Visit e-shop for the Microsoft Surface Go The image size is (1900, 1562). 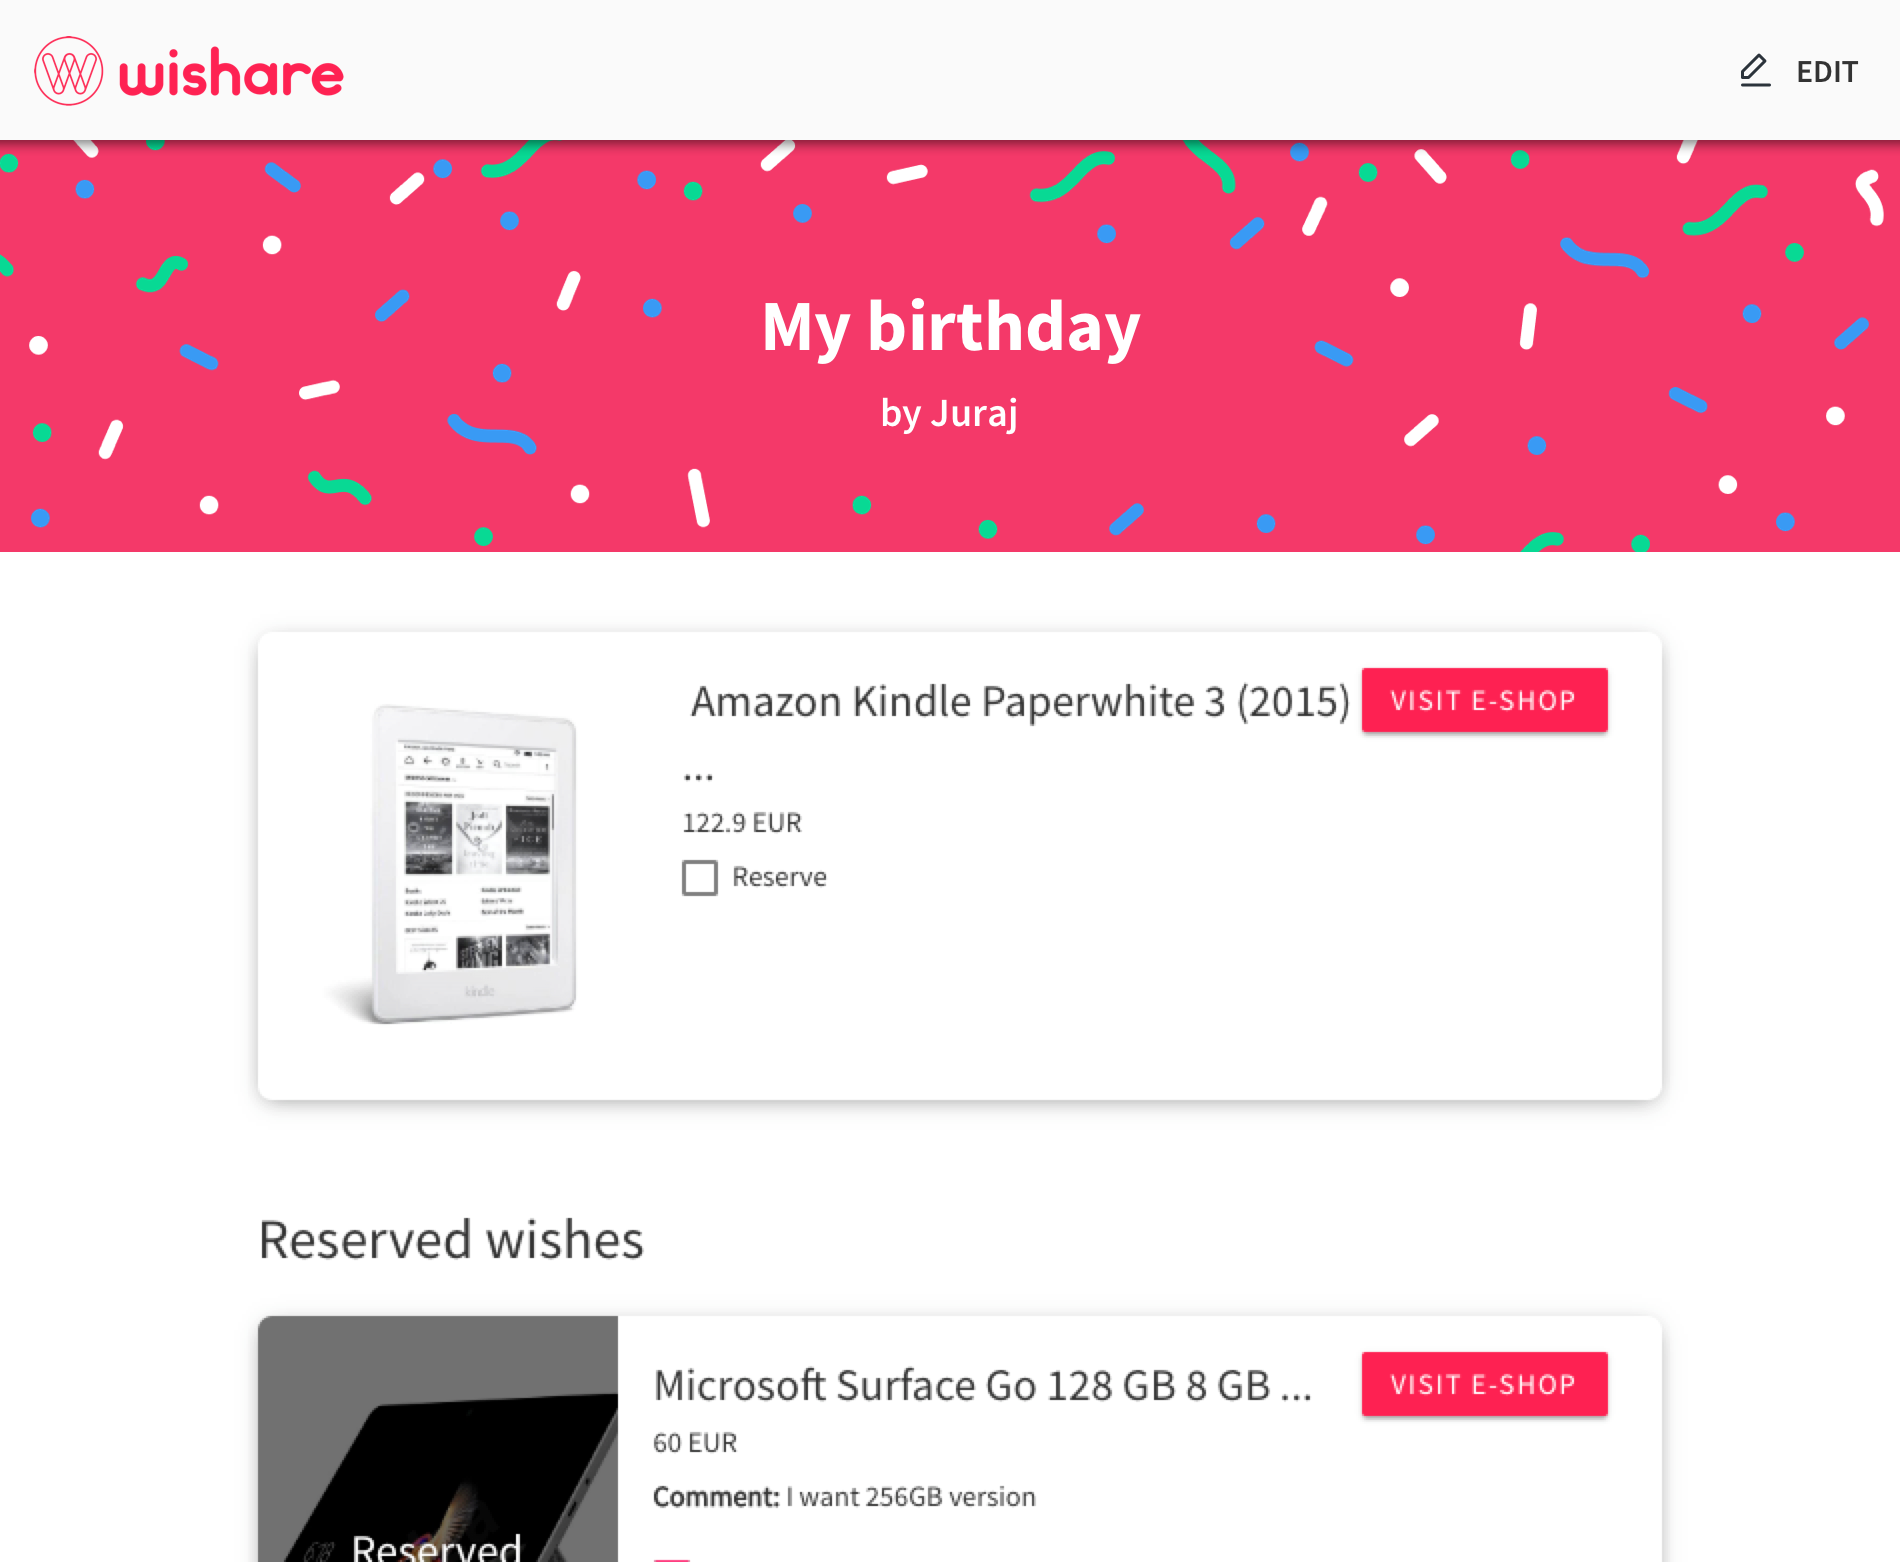(x=1484, y=1385)
